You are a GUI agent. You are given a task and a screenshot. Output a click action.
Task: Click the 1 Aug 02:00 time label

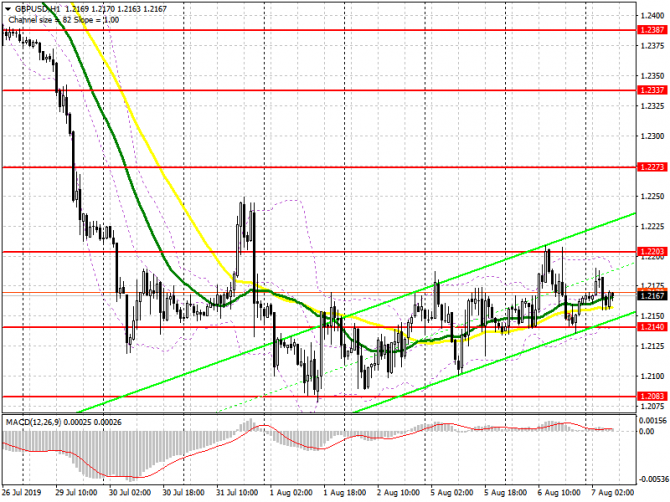click(x=291, y=493)
